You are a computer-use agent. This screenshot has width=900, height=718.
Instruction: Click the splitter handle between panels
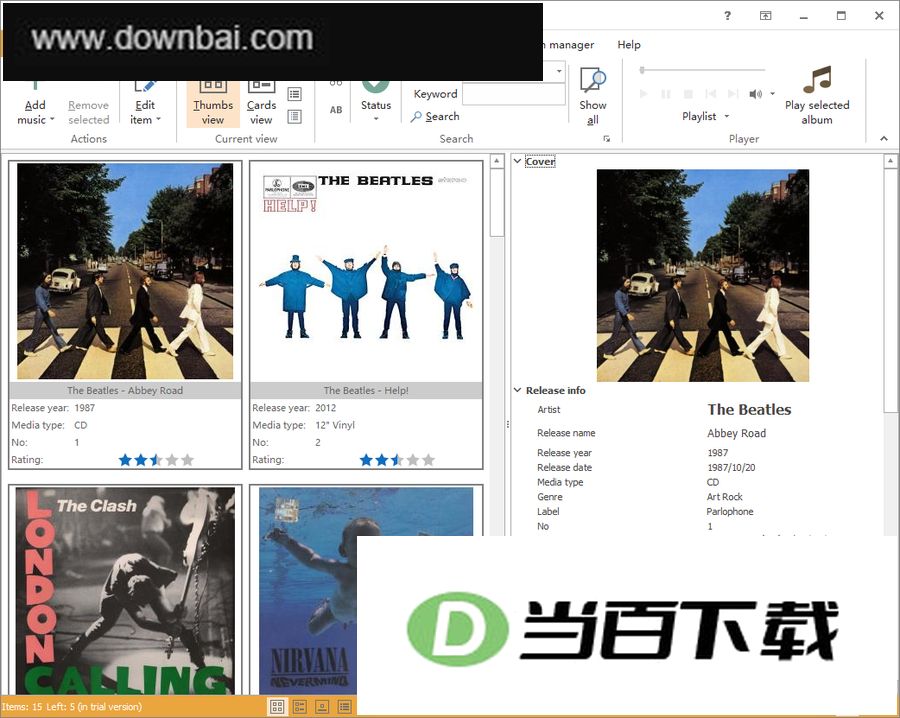[507, 425]
